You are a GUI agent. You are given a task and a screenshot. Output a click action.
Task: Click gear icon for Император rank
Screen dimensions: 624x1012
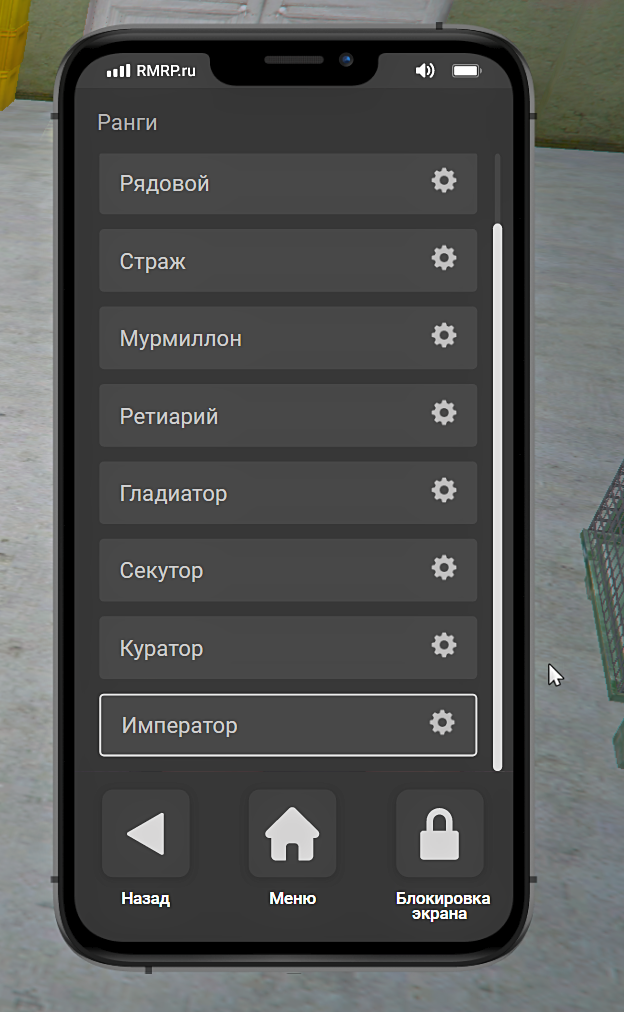(x=442, y=723)
